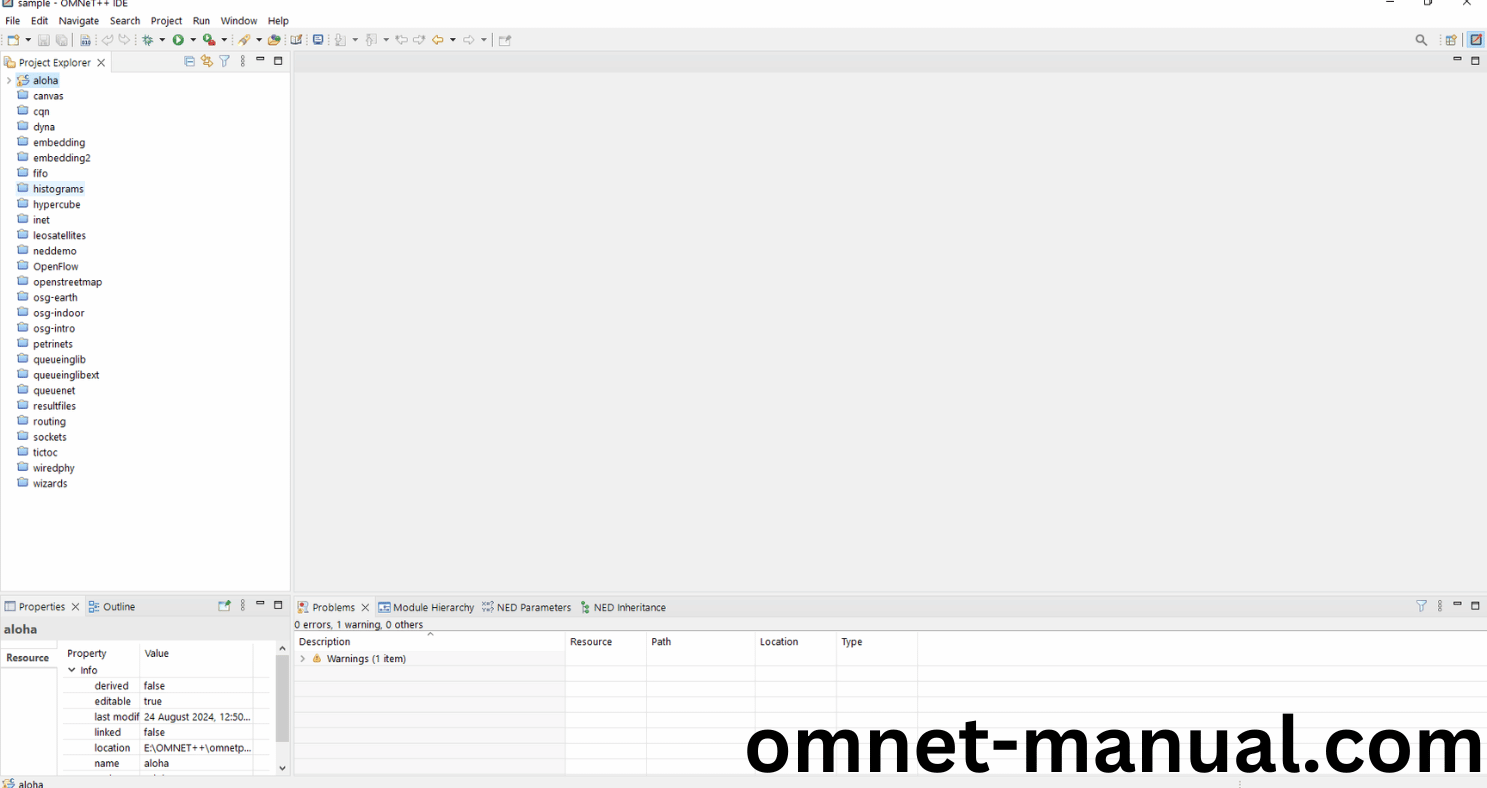This screenshot has height=788, width=1487.
Task: Click the Properties panel vertical scrollbar
Action: point(282,700)
